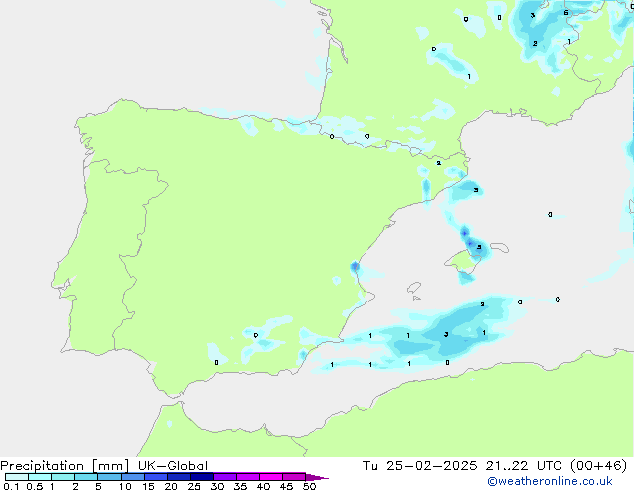Select the 35–40 mm violet legend swatch
634x490 pixels.
(248, 477)
